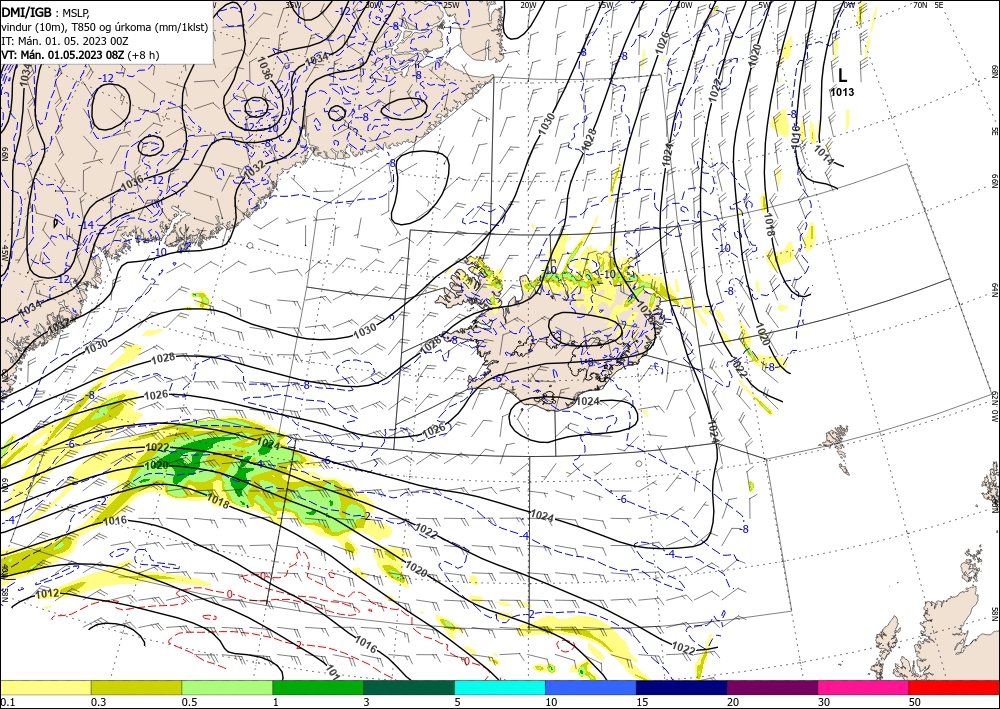Click the legend value '0.5'
The height and width of the screenshot is (709, 1000).
[189, 702]
